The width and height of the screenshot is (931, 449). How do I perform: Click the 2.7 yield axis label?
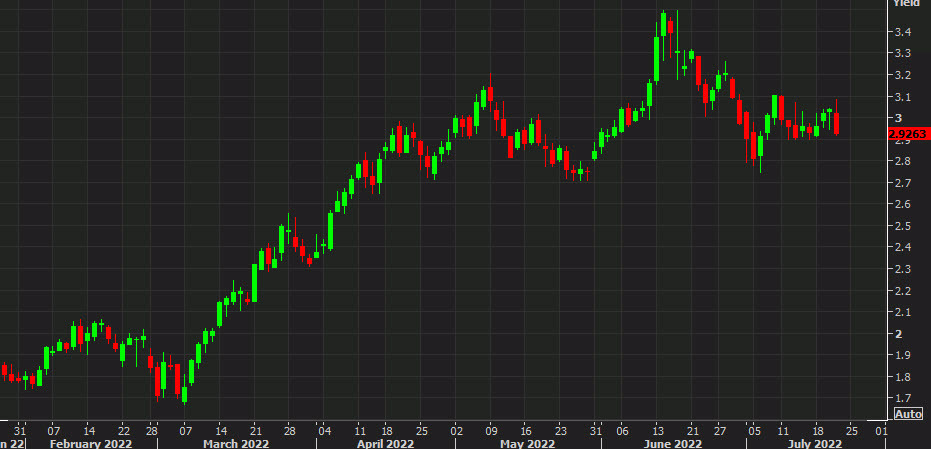(903, 183)
